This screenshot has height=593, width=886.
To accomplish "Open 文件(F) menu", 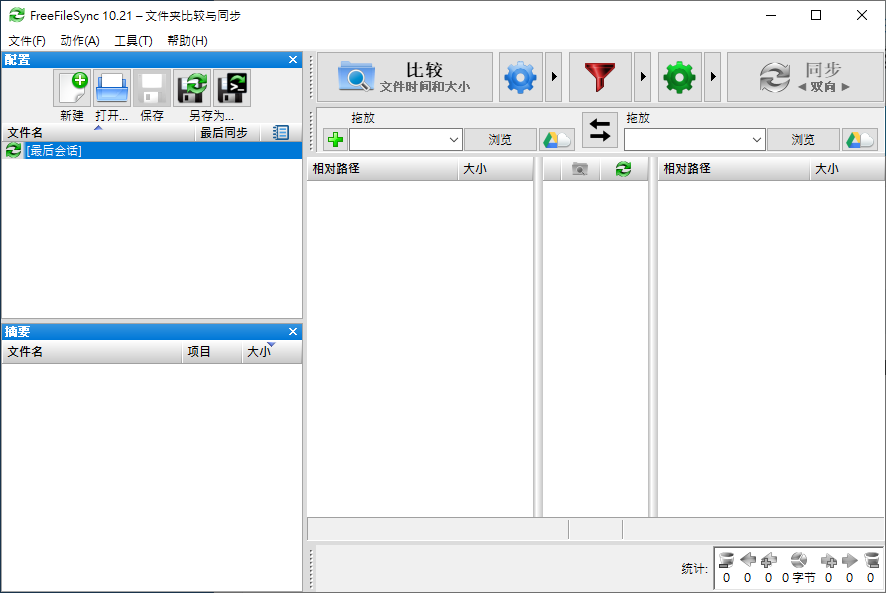I will [x=27, y=41].
